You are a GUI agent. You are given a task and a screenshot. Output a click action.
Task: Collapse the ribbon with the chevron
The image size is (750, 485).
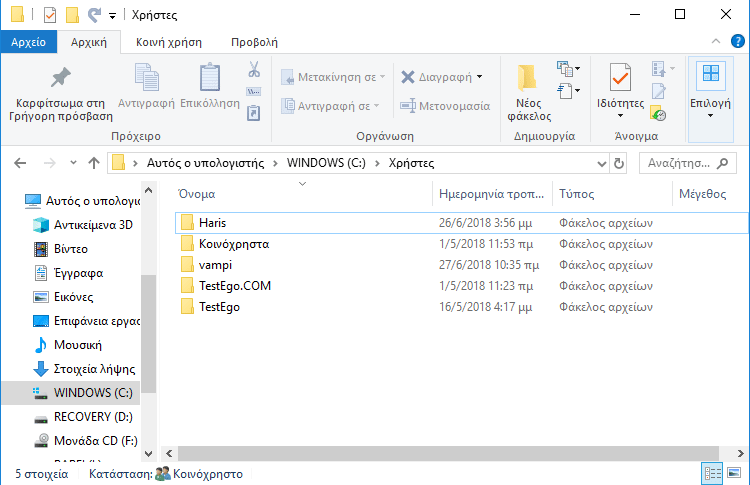point(716,41)
